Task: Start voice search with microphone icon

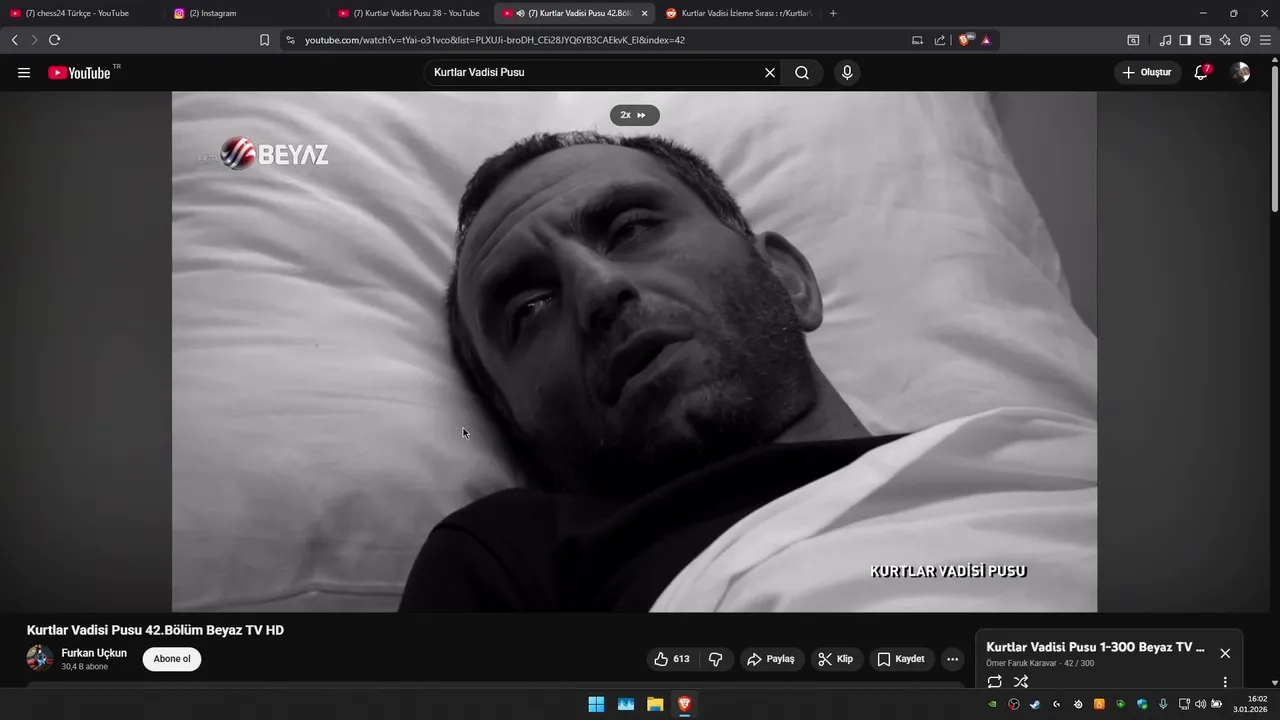Action: [847, 73]
